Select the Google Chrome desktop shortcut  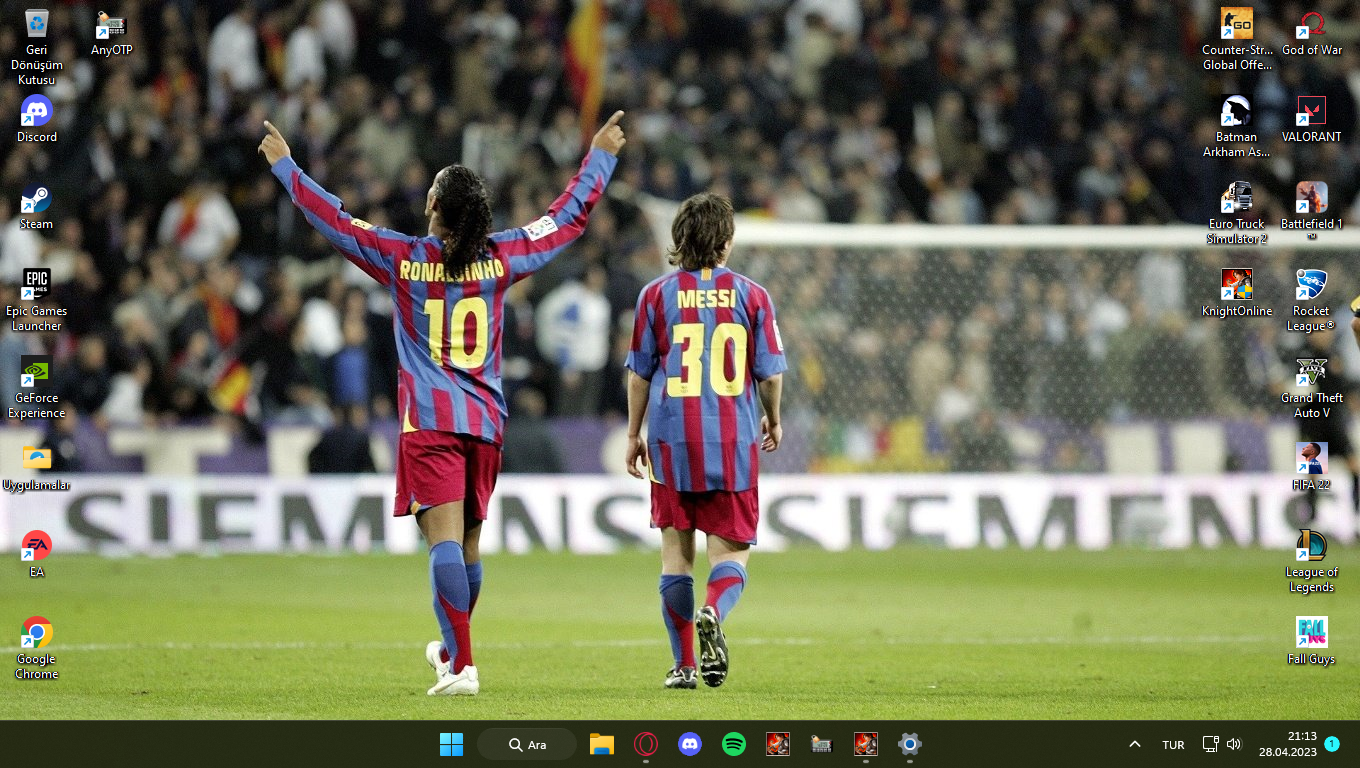[36, 648]
